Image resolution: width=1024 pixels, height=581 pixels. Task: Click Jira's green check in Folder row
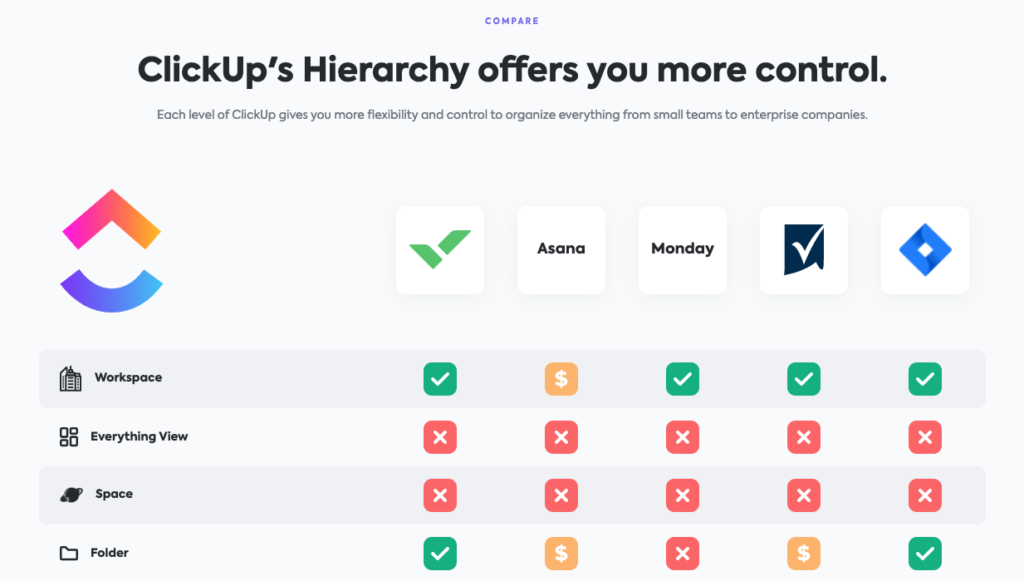(925, 554)
